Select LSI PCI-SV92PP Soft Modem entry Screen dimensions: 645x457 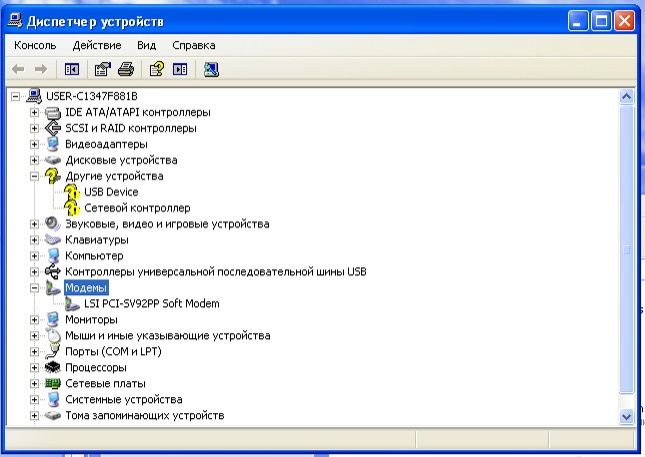(152, 304)
